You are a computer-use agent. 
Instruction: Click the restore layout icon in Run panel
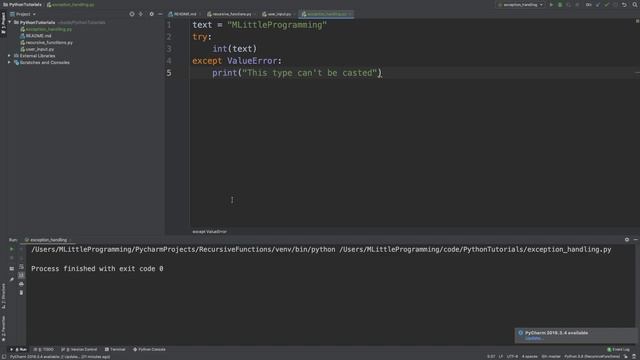point(11,269)
